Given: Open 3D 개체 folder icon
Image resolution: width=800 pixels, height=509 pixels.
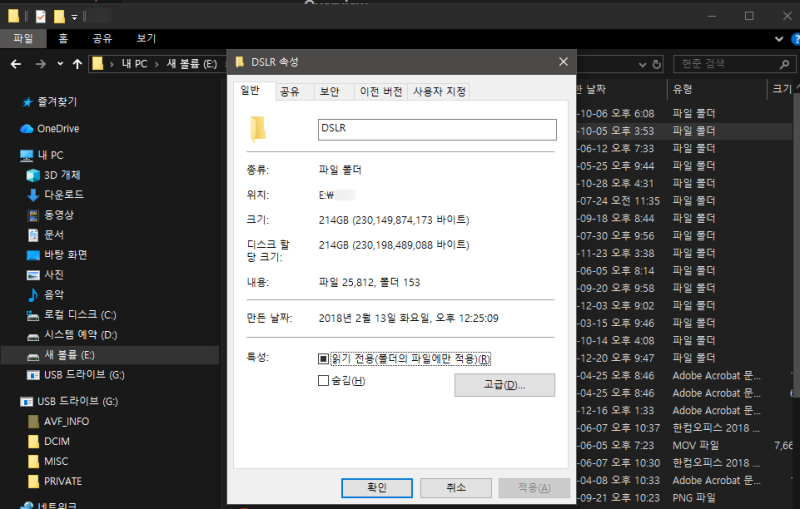Looking at the screenshot, I should 33,175.
